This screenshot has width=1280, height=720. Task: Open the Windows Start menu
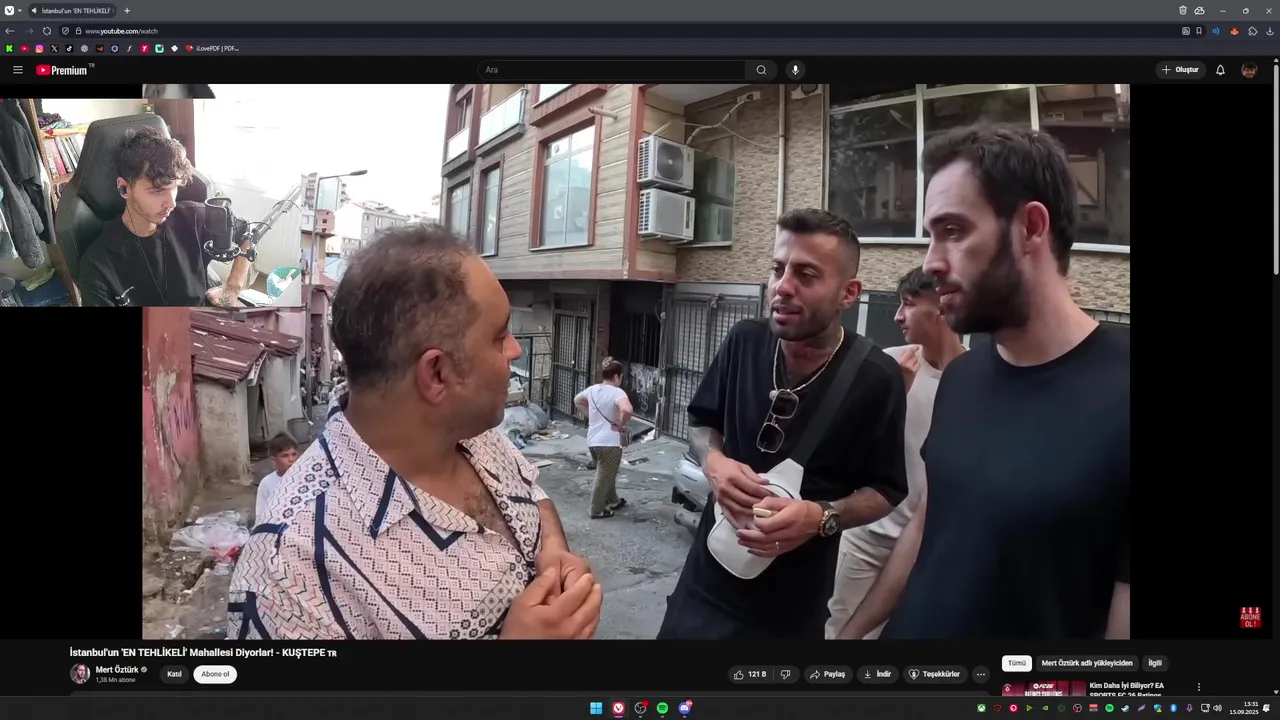pyautogui.click(x=596, y=708)
